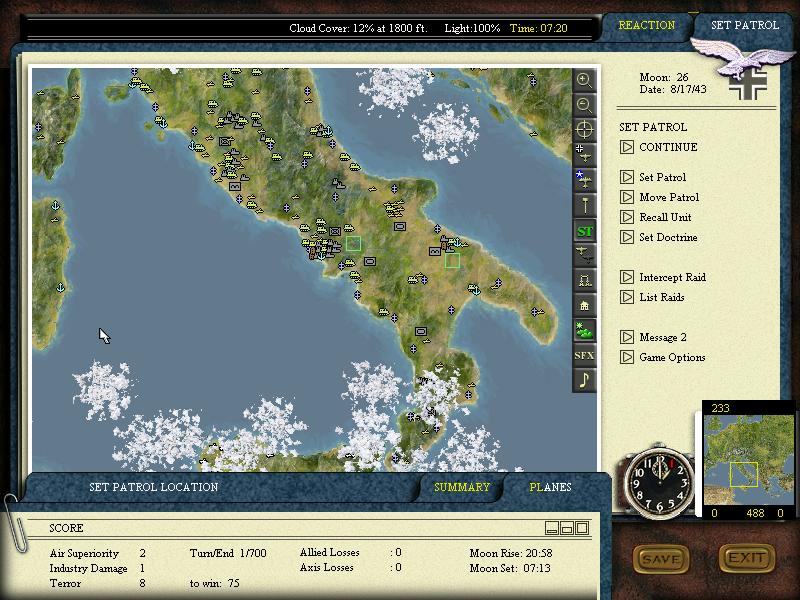The height and width of the screenshot is (600, 800).
Task: Click the Moon Set: 07:13 text
Action: [510, 568]
